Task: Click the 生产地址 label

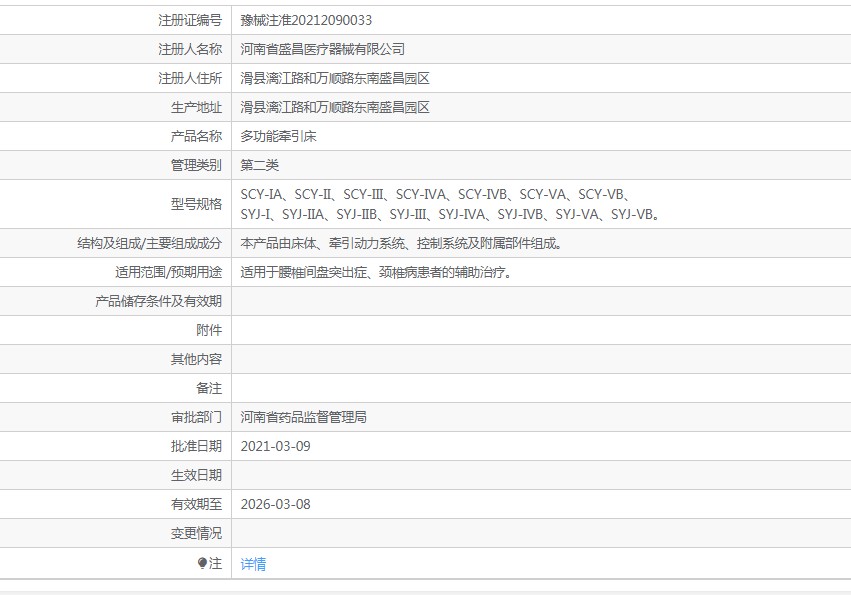Action: [x=196, y=107]
